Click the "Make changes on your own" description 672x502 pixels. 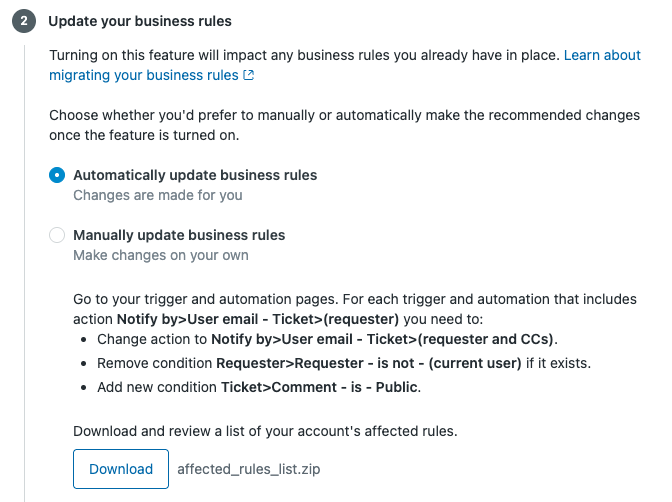(160, 255)
